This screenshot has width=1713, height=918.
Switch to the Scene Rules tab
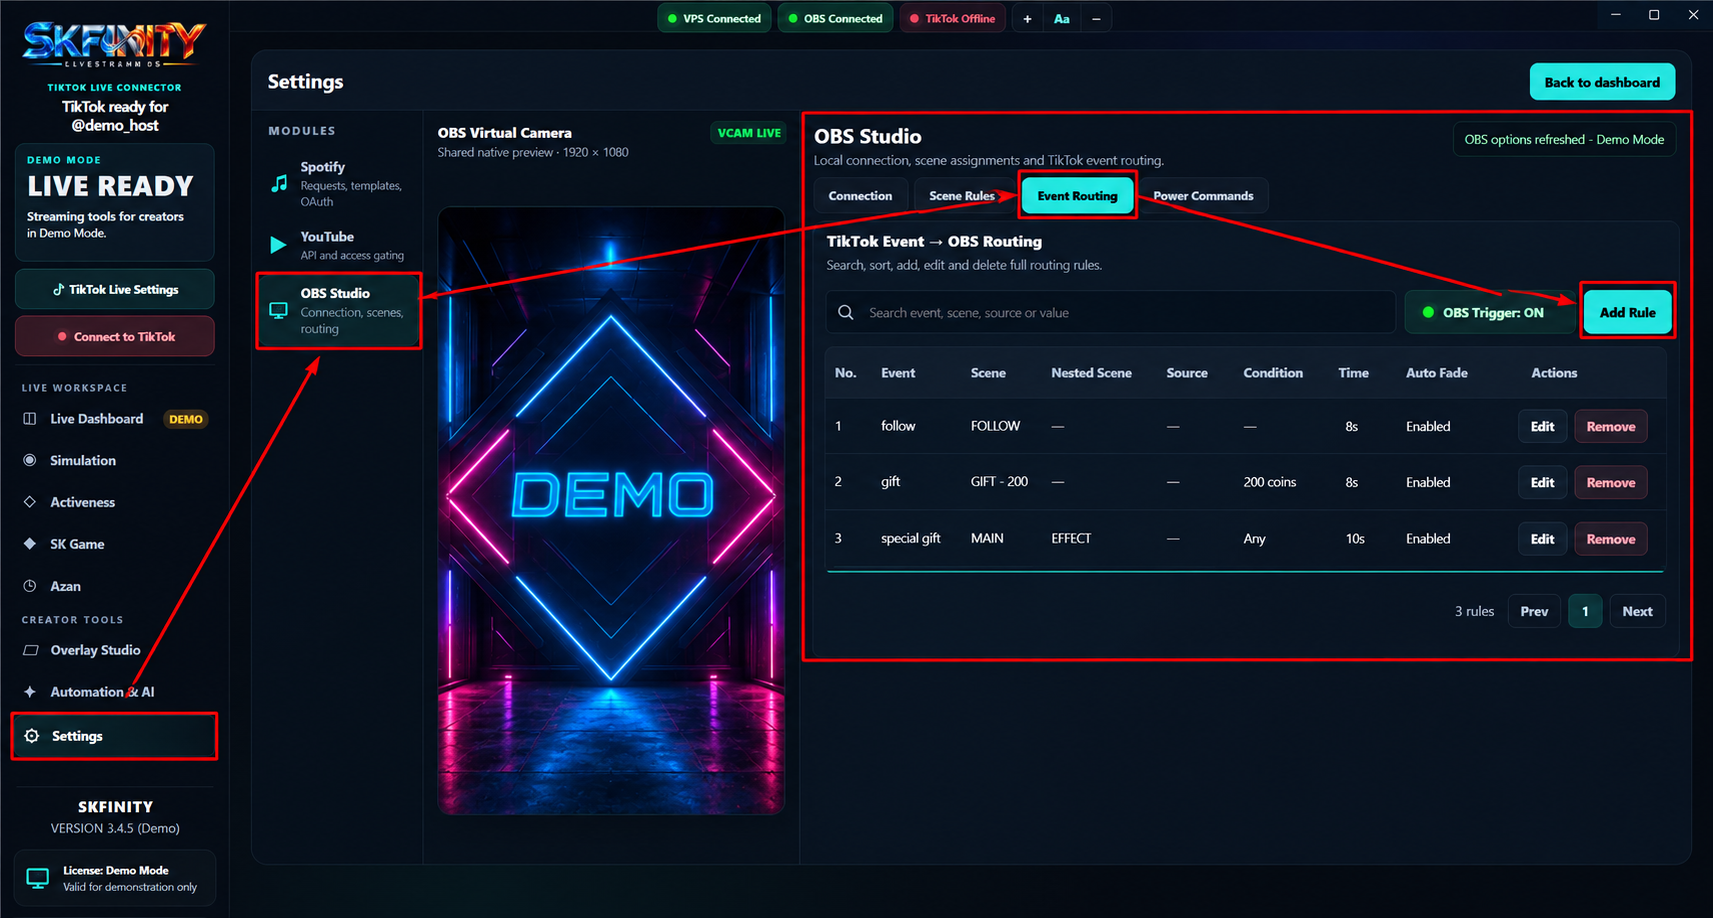click(x=961, y=196)
